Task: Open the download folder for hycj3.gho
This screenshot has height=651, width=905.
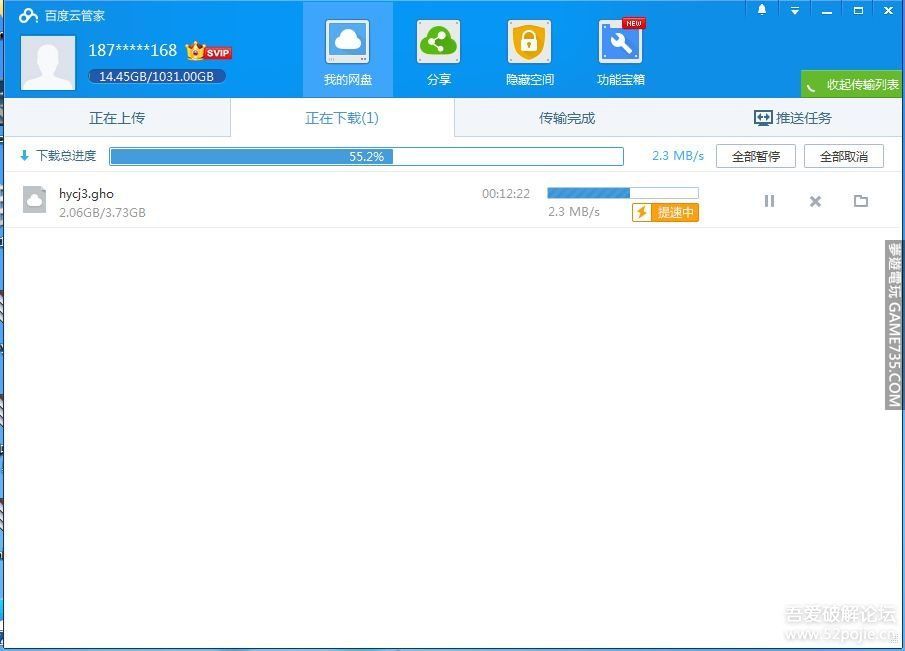Action: [861, 201]
